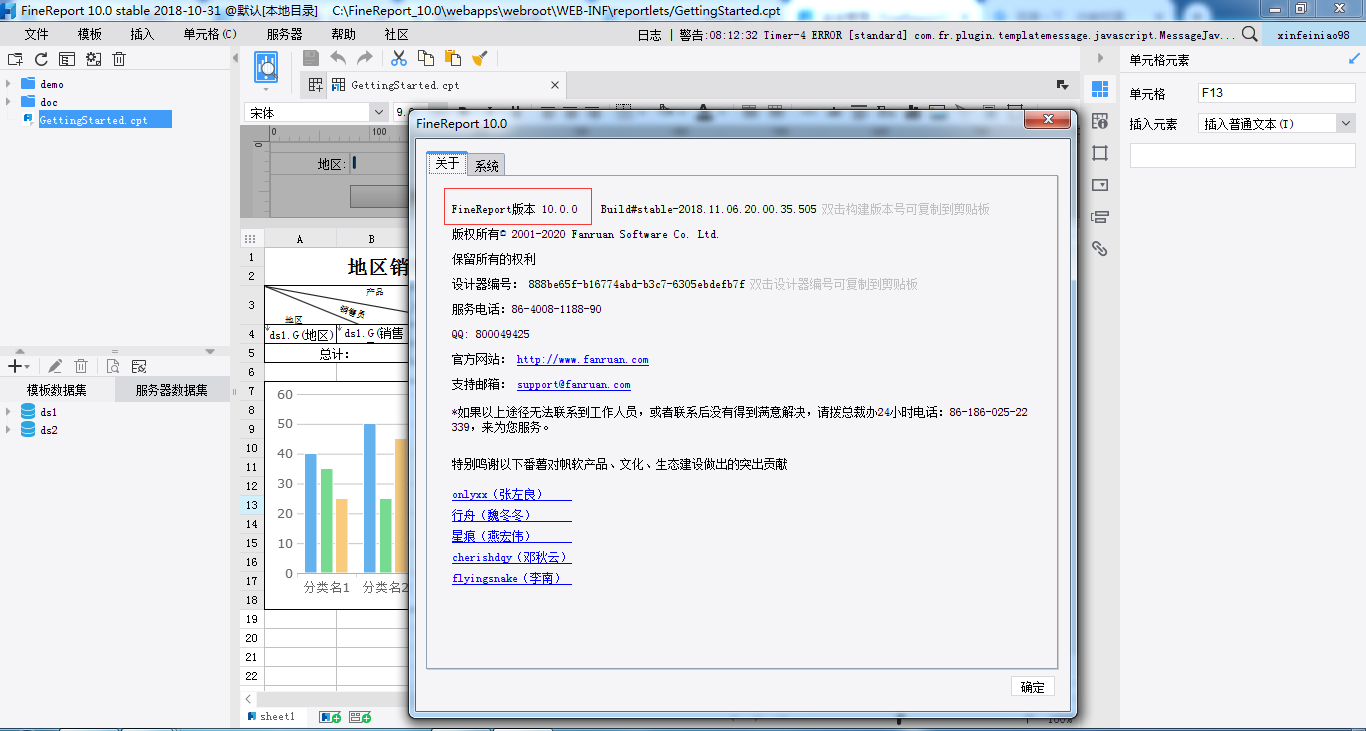
Task: Click the copy icon in toolbar
Action: pos(426,58)
